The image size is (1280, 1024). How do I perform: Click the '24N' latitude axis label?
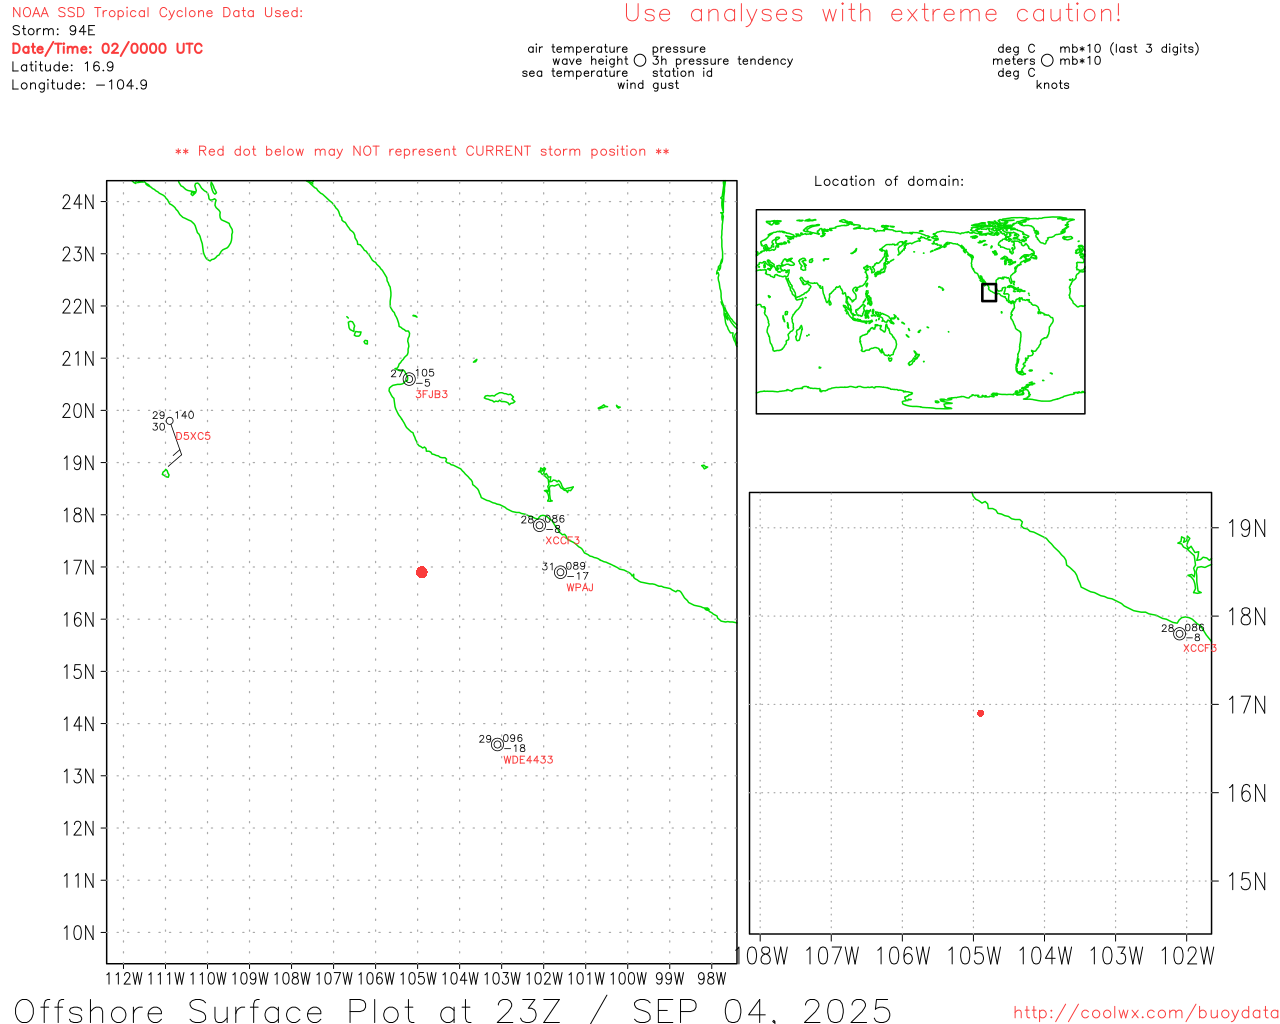tap(78, 202)
